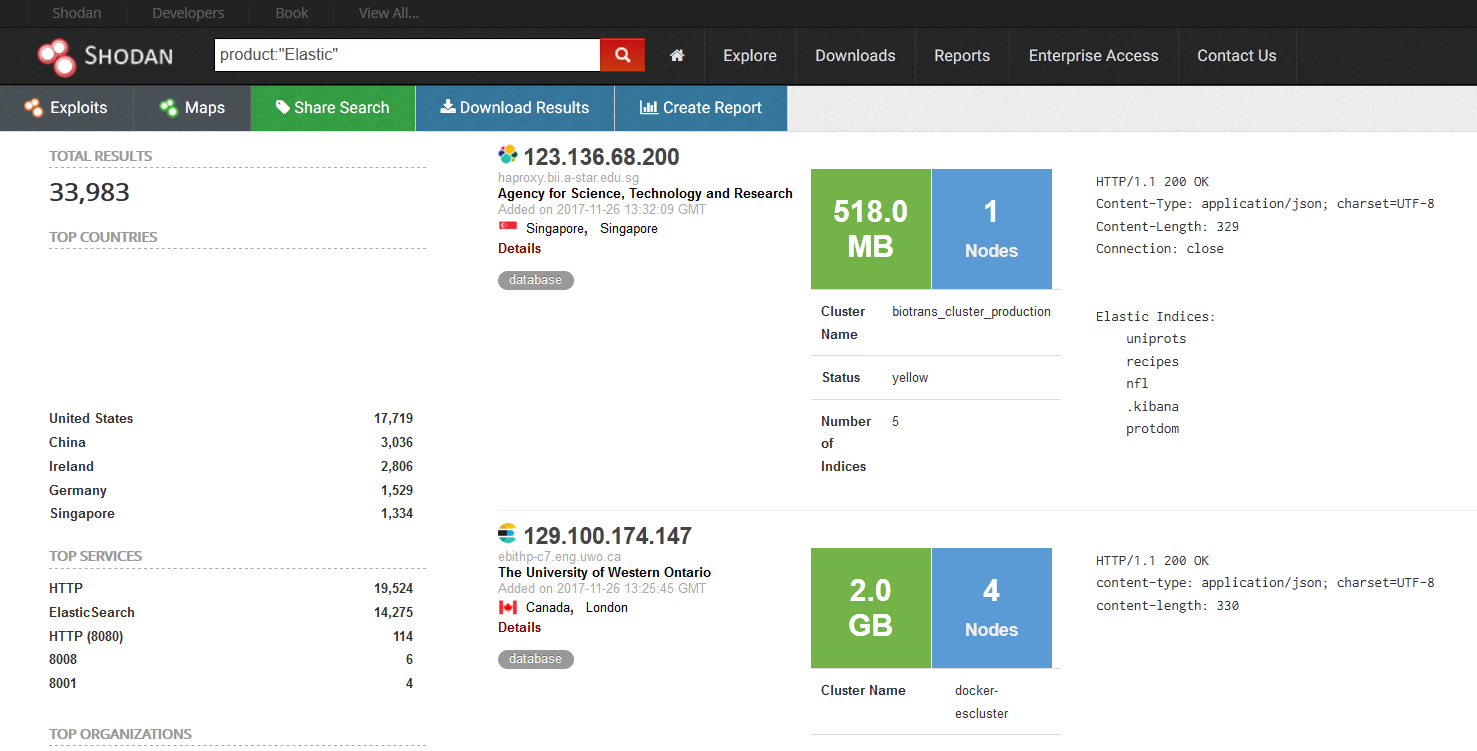Open the Downloads menu

855,56
